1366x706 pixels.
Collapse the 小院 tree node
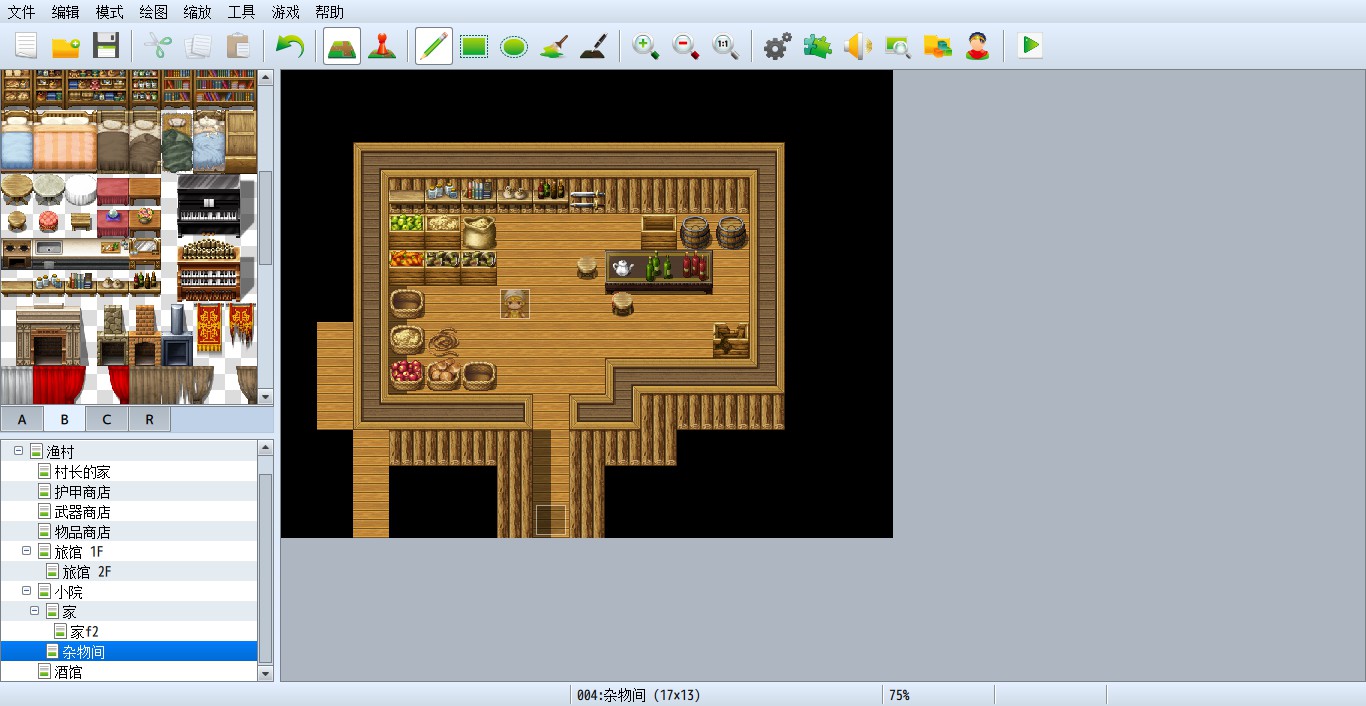point(26,592)
